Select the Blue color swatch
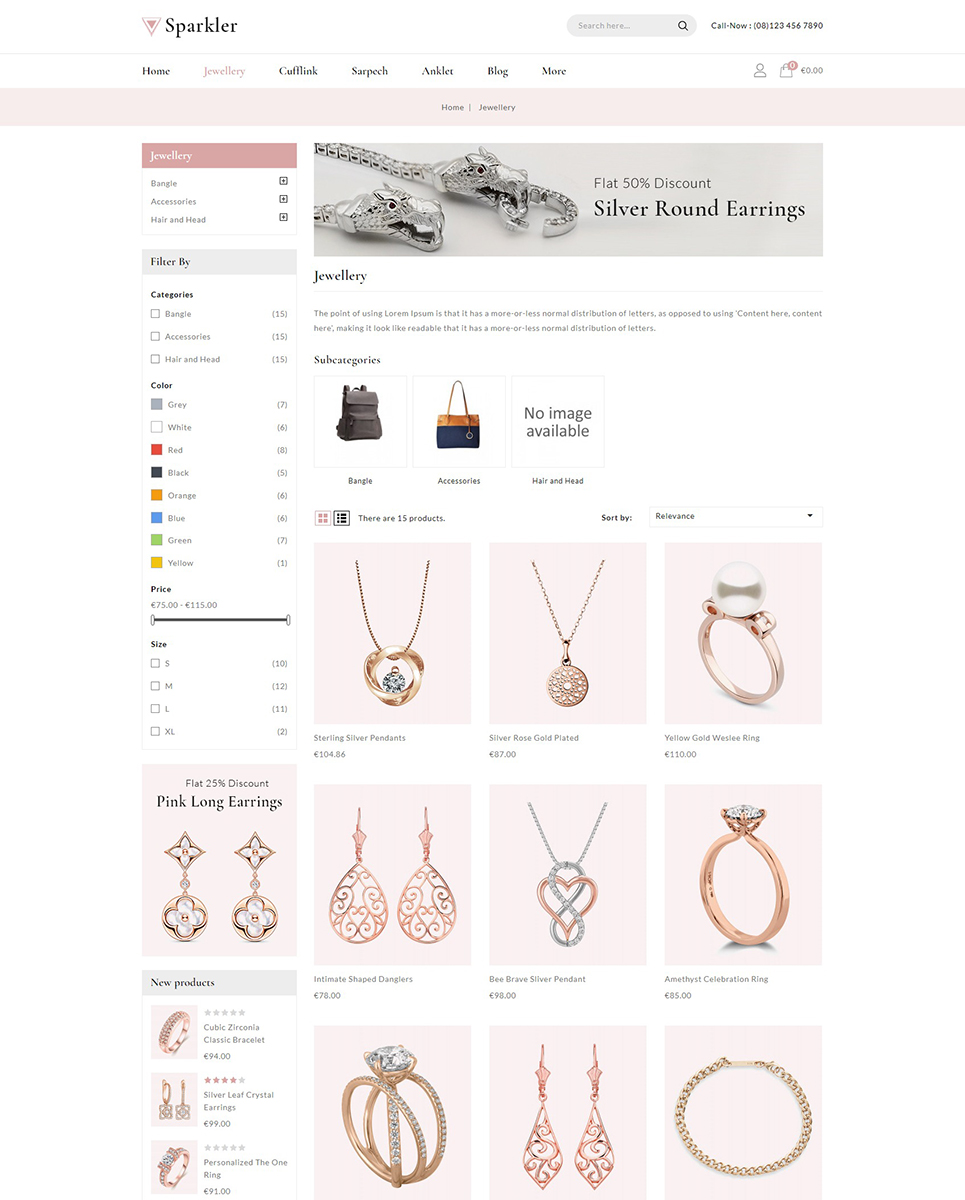 [x=157, y=518]
